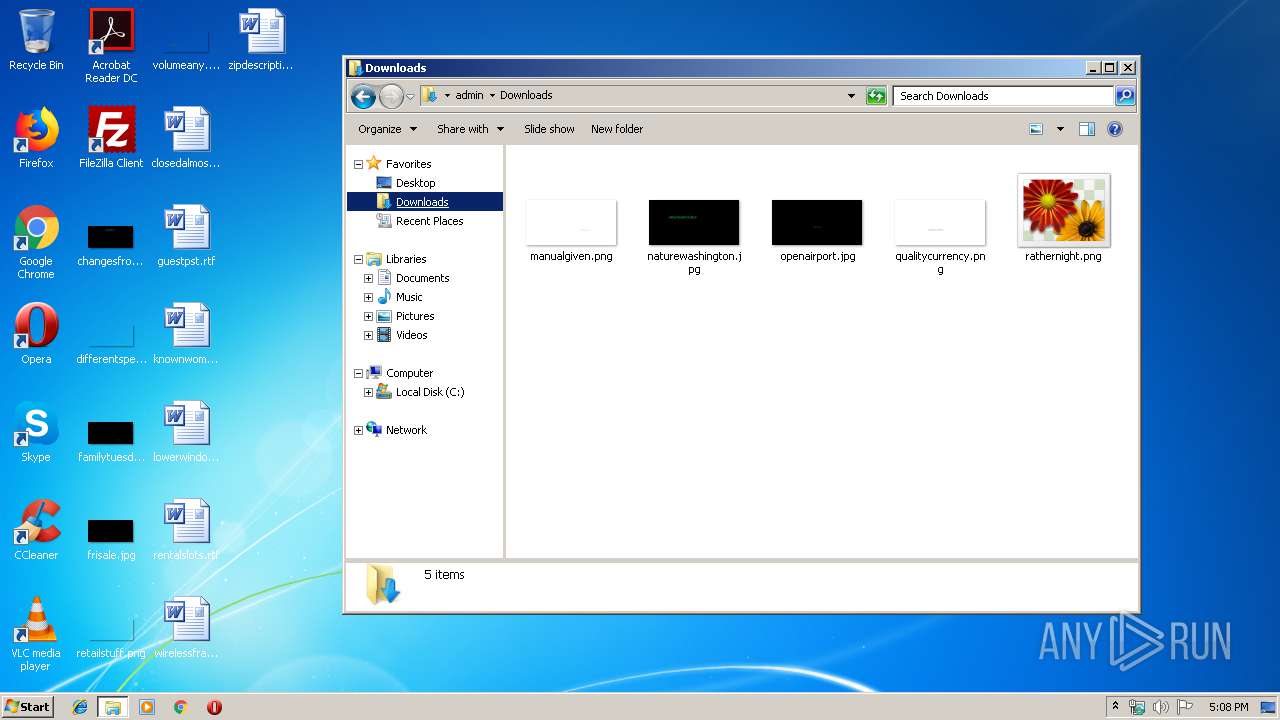Collapse the Libraries tree section
The height and width of the screenshot is (720, 1280).
pos(358,259)
